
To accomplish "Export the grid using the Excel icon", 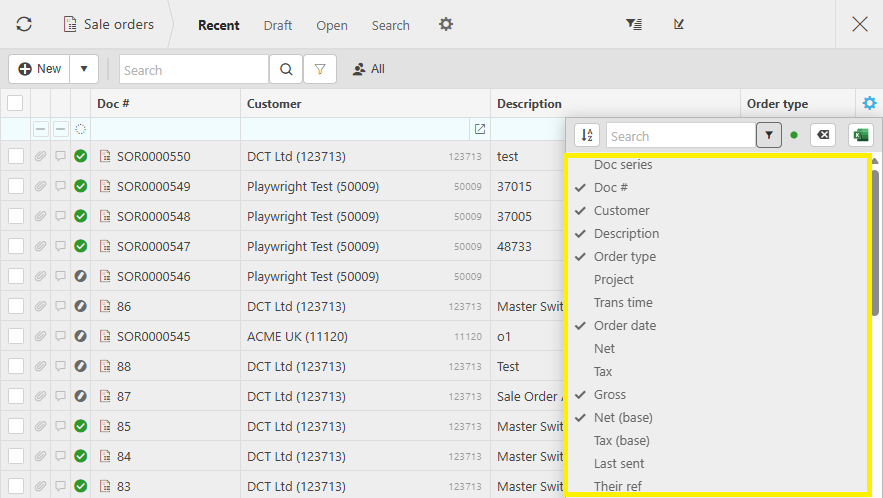I will pos(860,135).
